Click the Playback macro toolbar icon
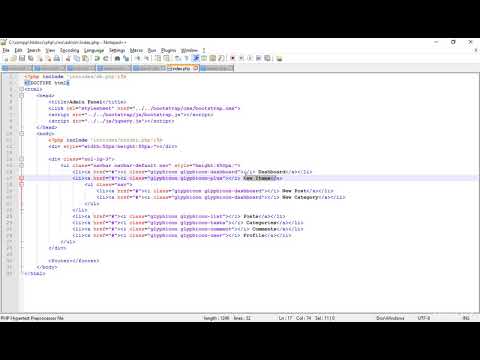The height and width of the screenshot is (360, 480). click(250, 58)
